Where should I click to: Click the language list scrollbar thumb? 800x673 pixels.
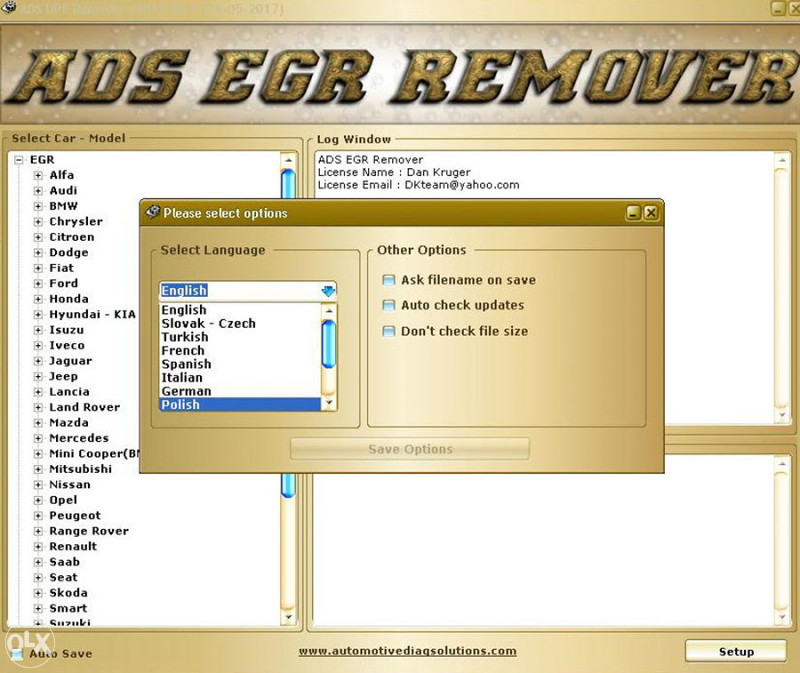click(329, 343)
